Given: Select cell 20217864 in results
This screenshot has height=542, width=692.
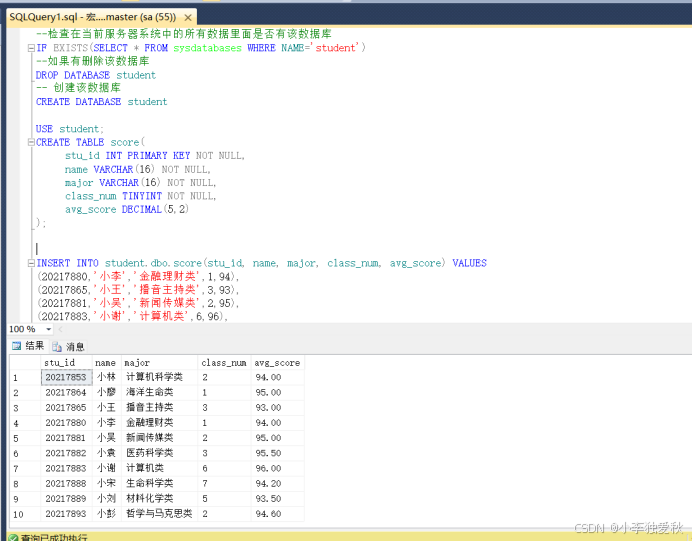Looking at the screenshot, I should click(66, 392).
